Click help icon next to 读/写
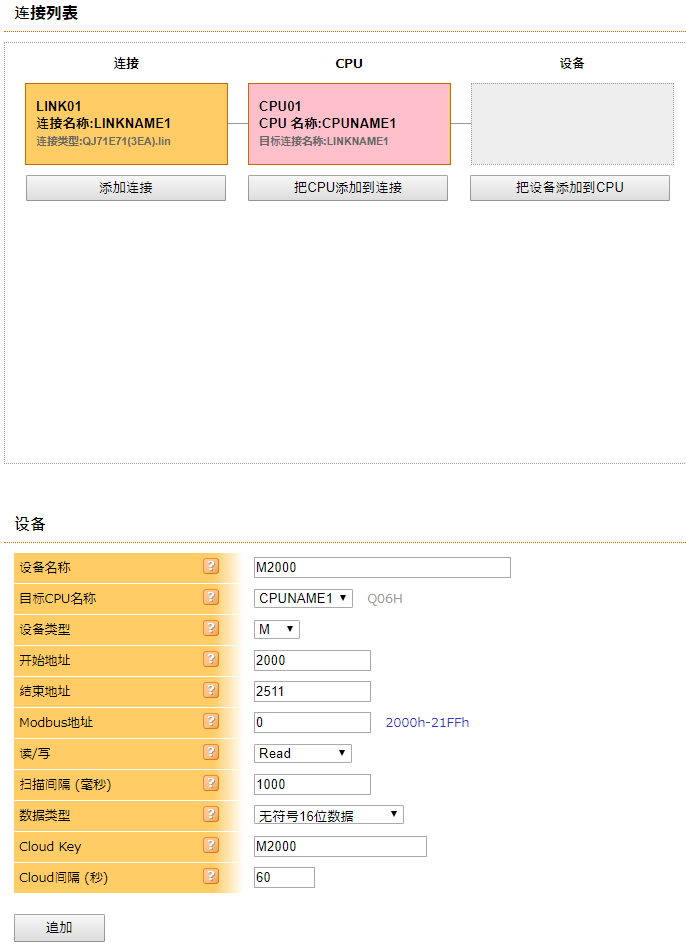686x950 pixels. click(211, 753)
